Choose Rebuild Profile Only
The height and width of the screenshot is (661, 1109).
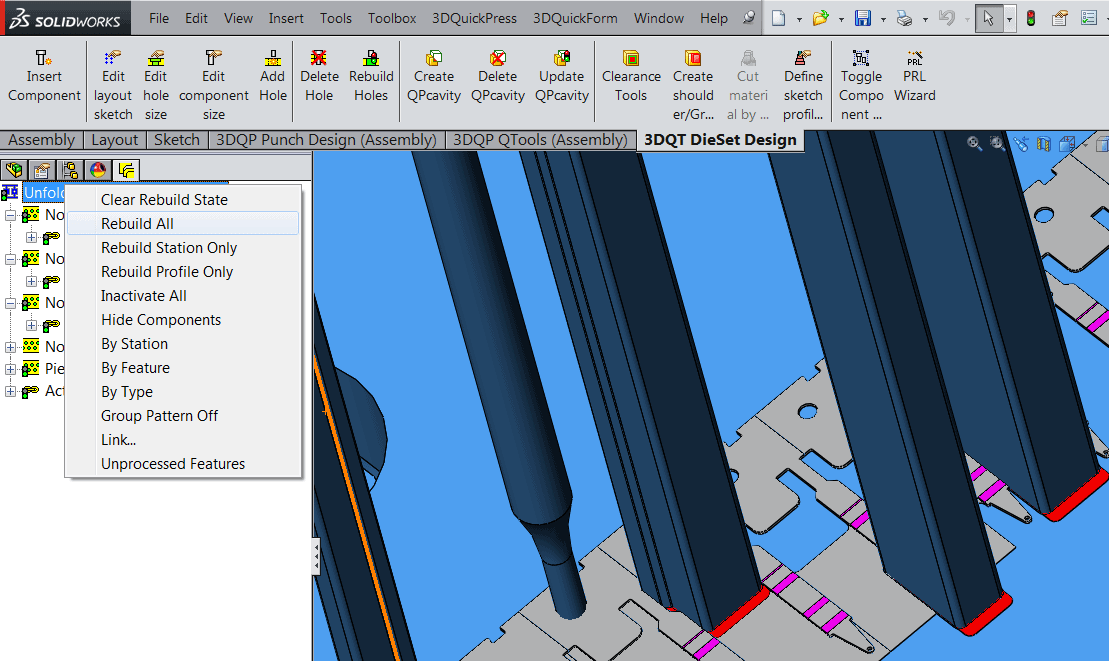(183, 272)
